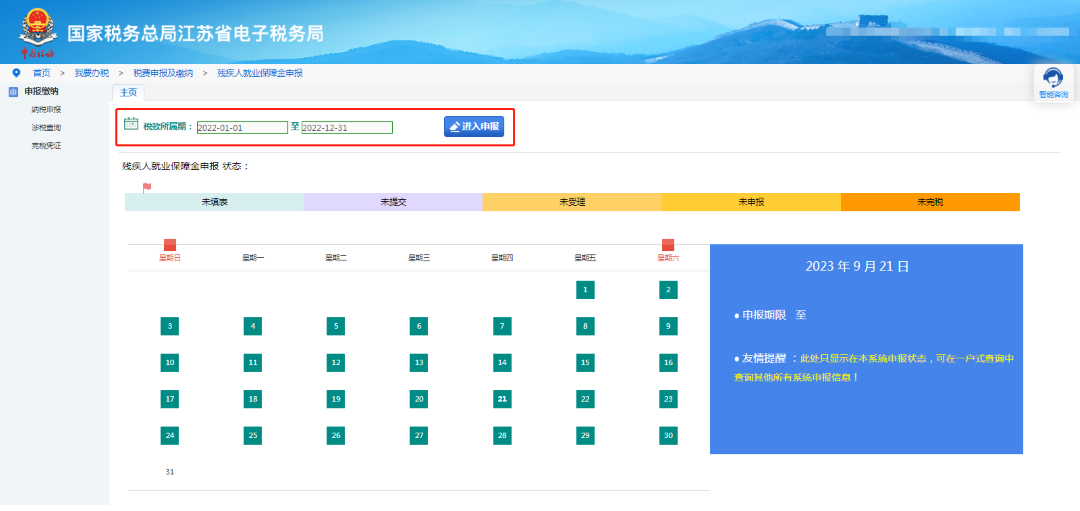This screenshot has height=511, width=1080.
Task: Go to 首页 via breadcrumb
Action: point(41,73)
